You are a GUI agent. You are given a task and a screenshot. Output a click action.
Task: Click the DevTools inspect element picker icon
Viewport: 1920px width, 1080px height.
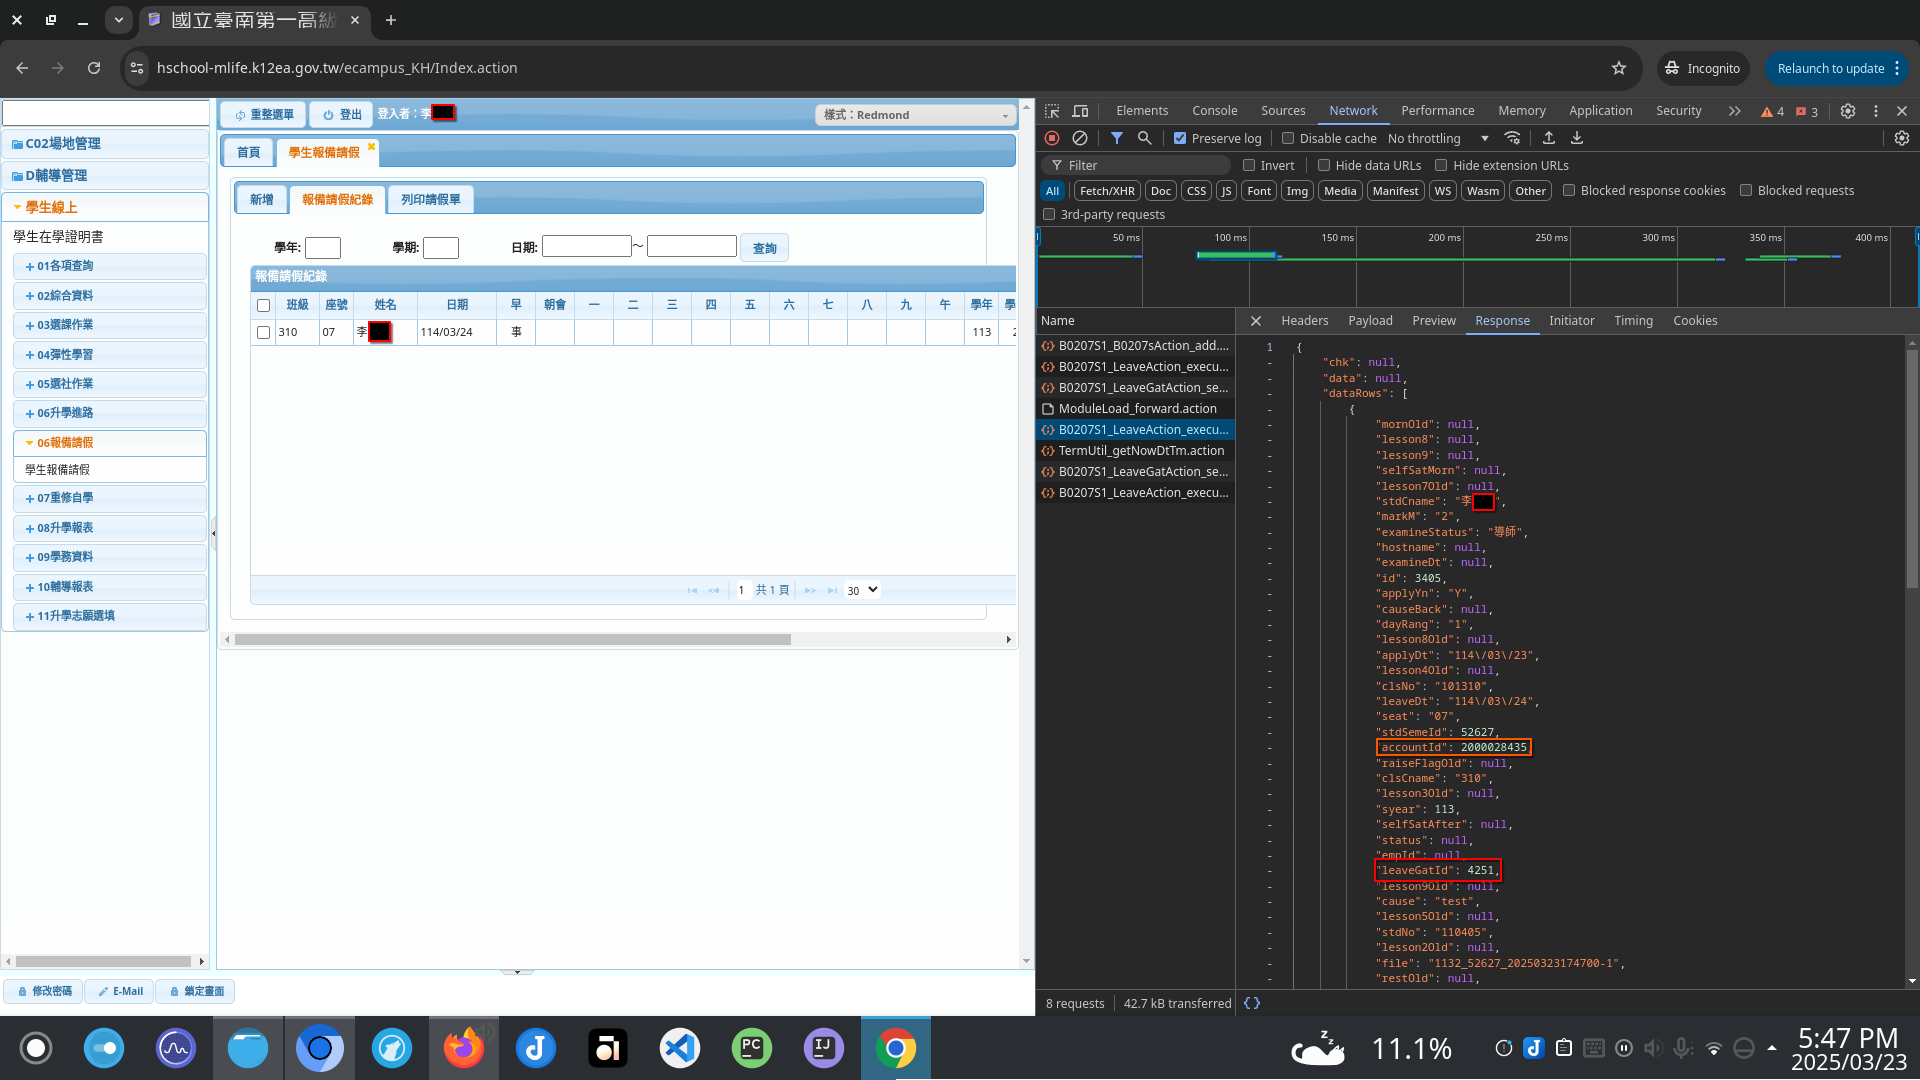(1052, 111)
